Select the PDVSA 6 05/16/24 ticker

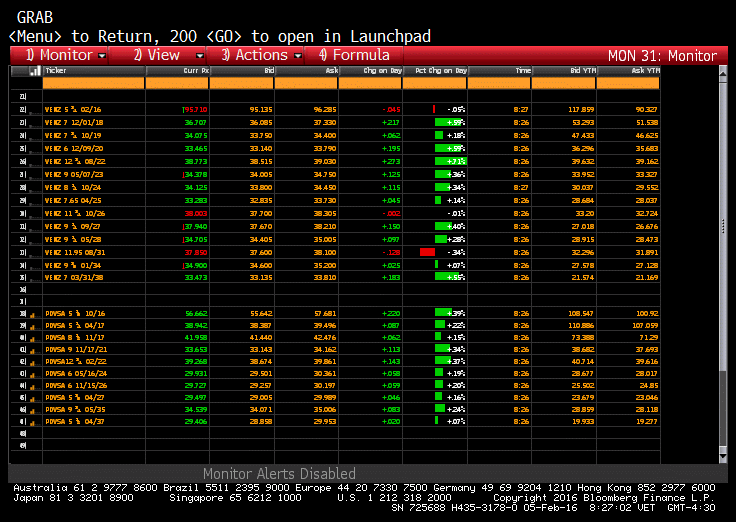tap(76, 374)
